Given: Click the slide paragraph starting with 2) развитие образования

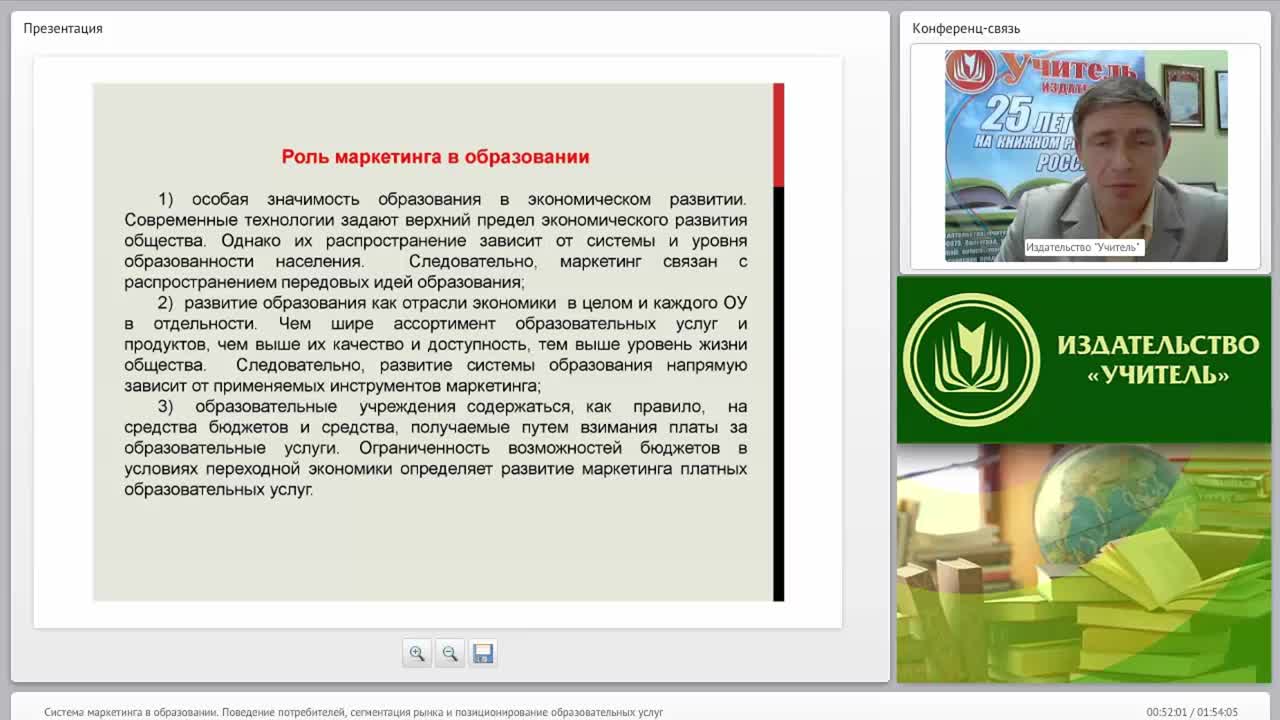Looking at the screenshot, I should pyautogui.click(x=435, y=345).
